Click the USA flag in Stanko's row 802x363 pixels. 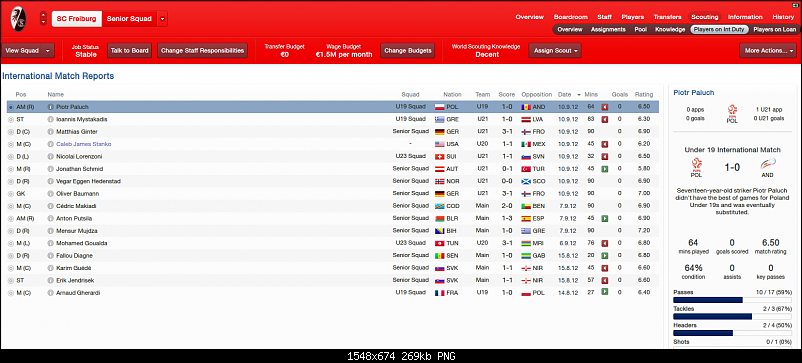point(439,144)
